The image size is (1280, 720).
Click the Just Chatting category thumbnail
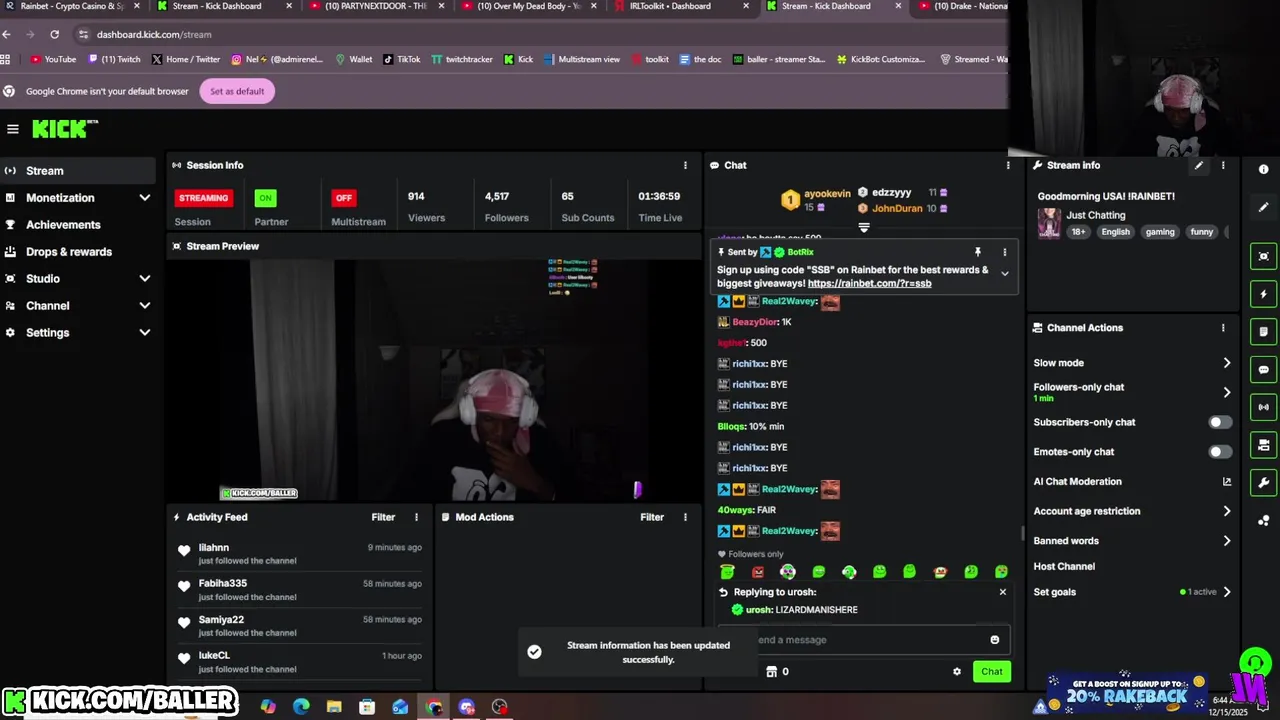pyautogui.click(x=1049, y=222)
